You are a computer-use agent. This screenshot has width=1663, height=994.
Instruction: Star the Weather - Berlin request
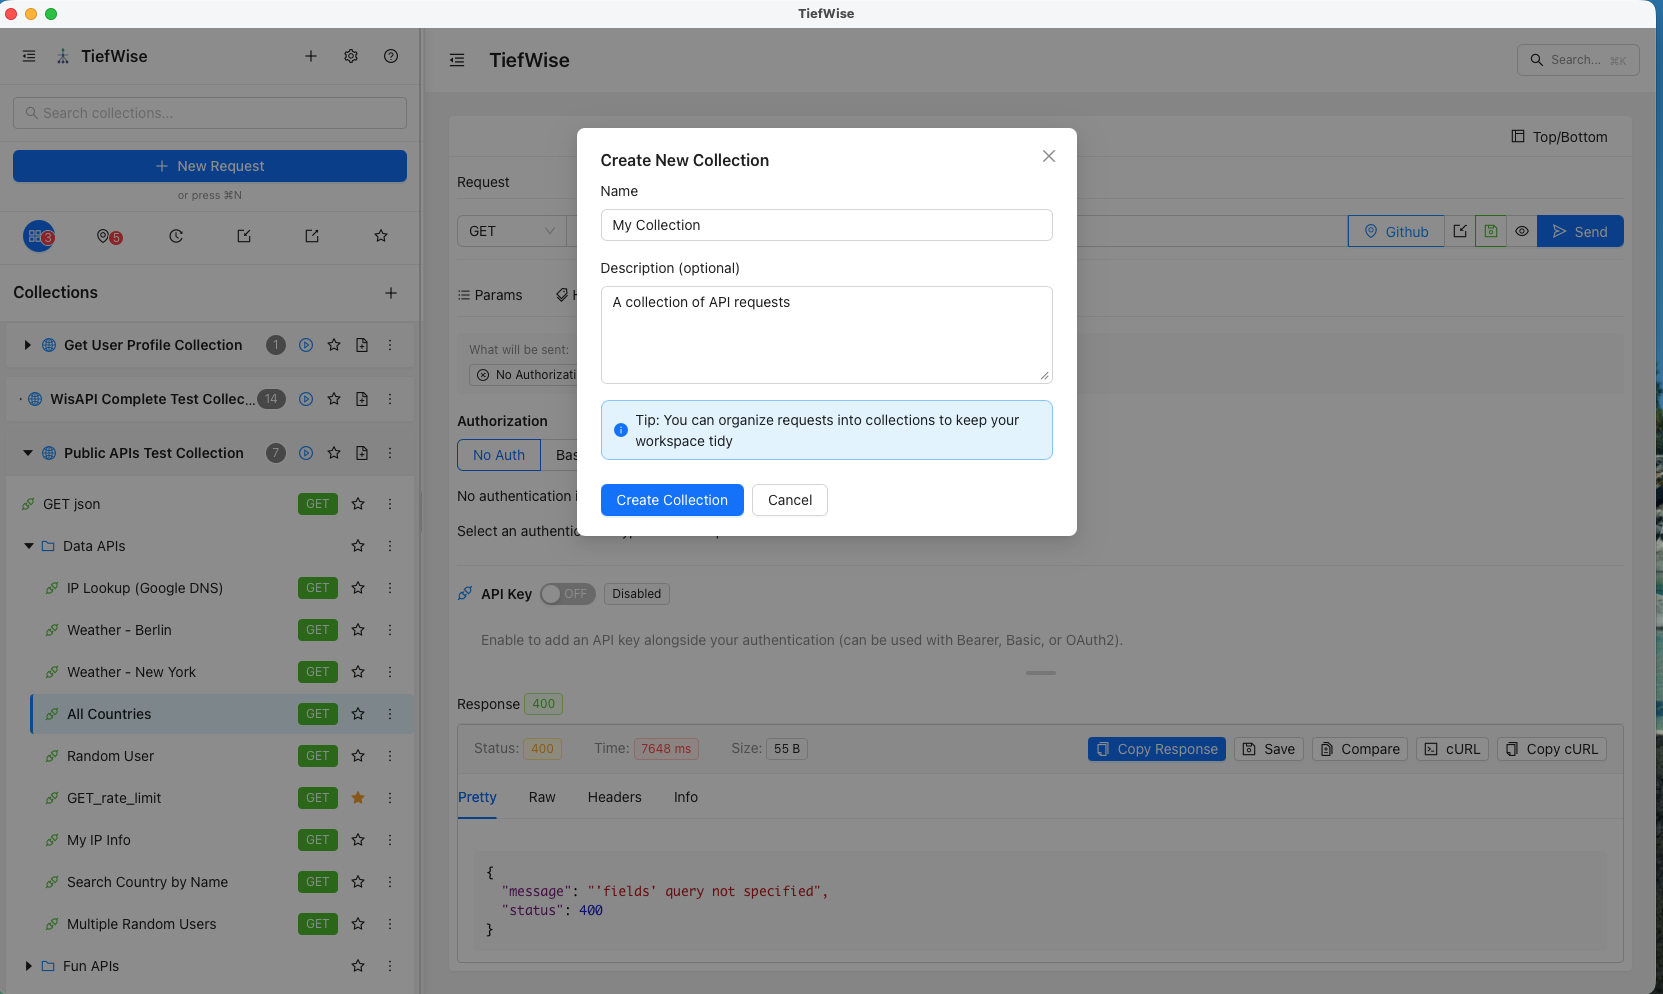tap(358, 630)
